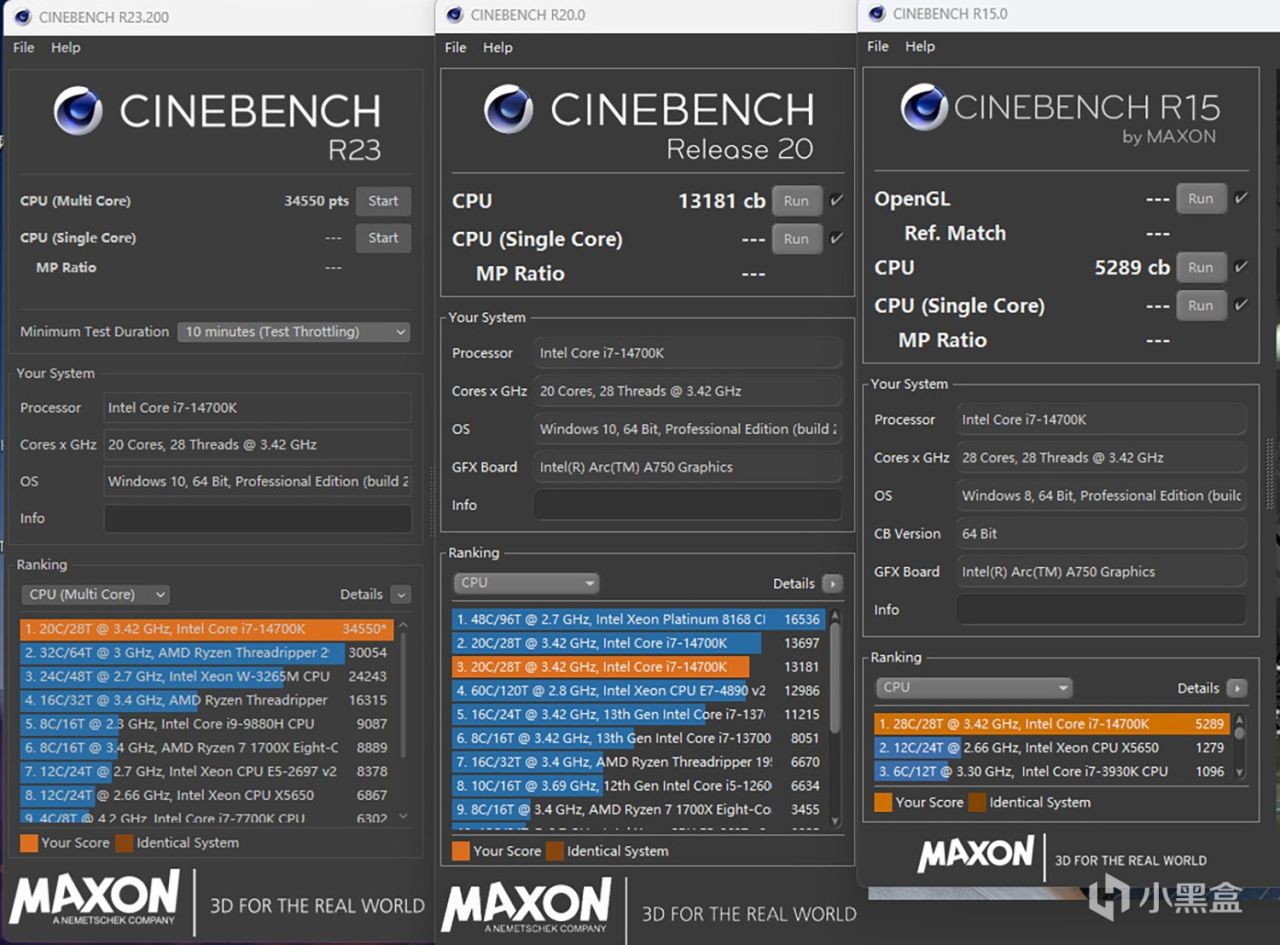The height and width of the screenshot is (945, 1280).
Task: Click the Cinebench R23.200 title bar app icon
Action: coord(22,17)
